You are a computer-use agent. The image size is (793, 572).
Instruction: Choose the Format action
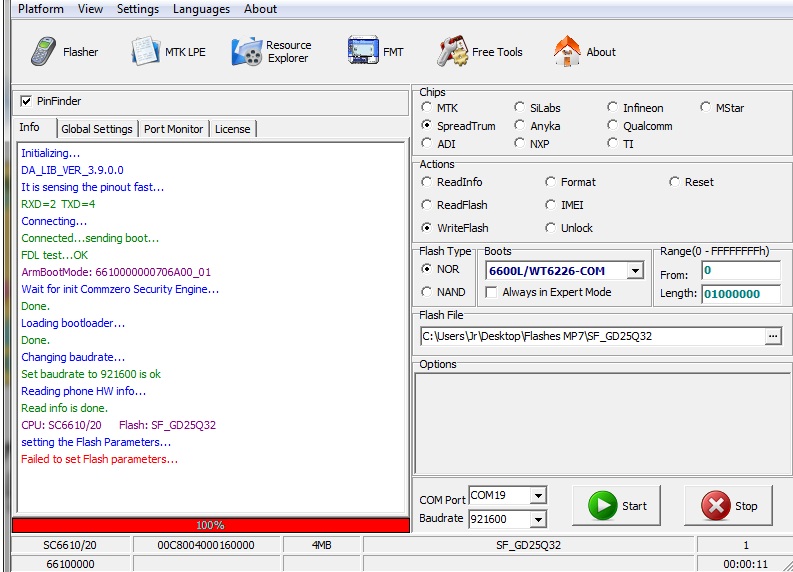[x=550, y=182]
